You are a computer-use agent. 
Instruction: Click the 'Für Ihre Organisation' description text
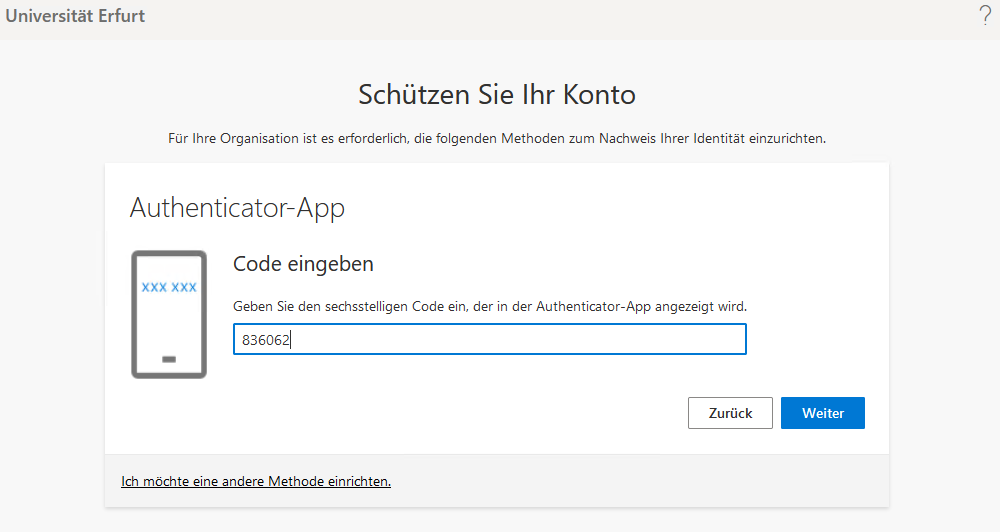click(496, 139)
